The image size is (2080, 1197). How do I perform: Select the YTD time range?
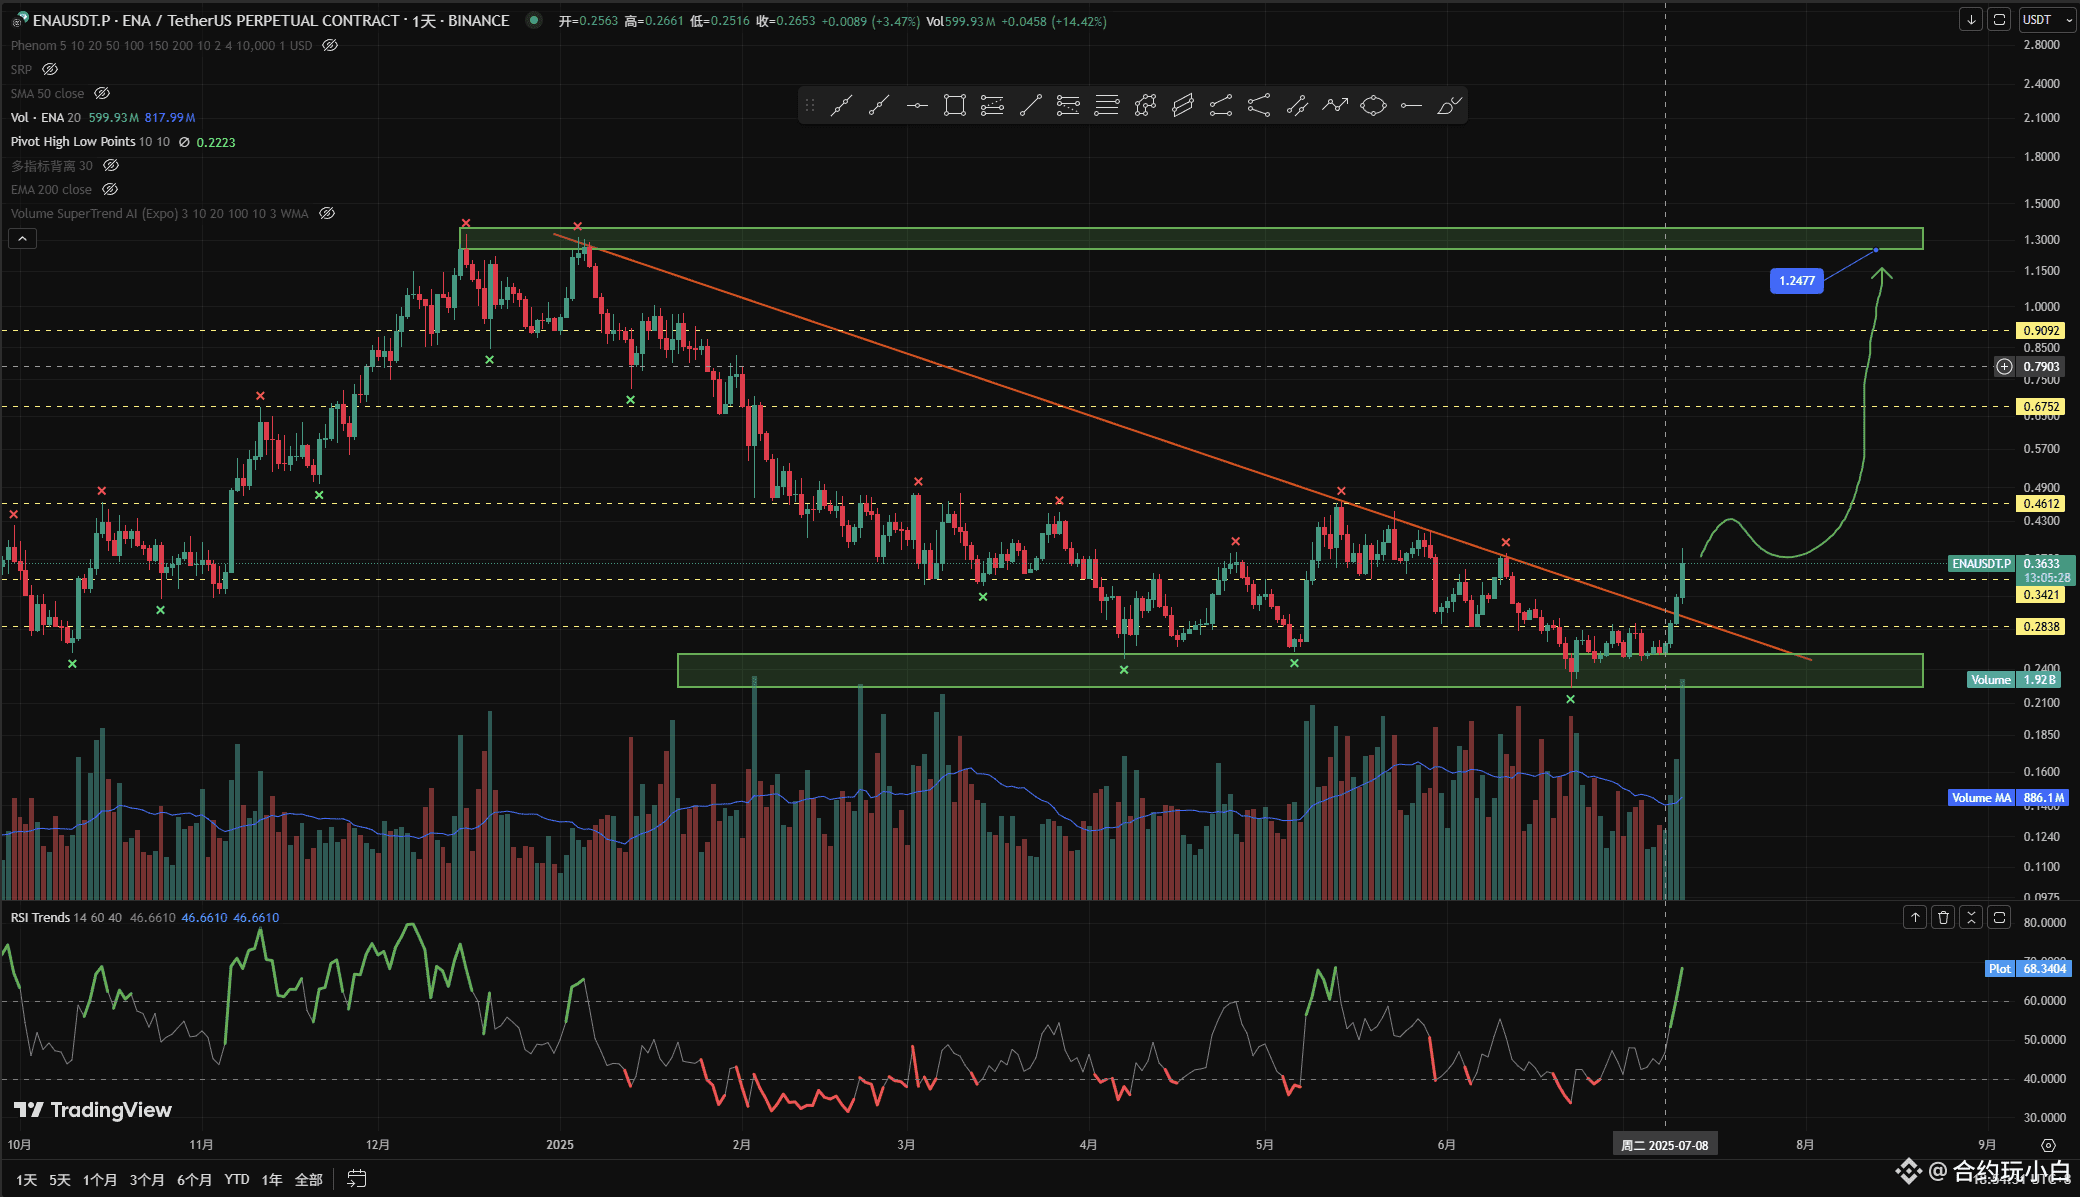tap(237, 1180)
